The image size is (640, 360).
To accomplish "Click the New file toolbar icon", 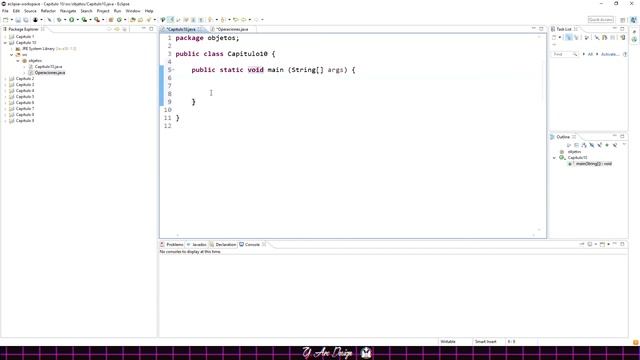I will [6, 20].
